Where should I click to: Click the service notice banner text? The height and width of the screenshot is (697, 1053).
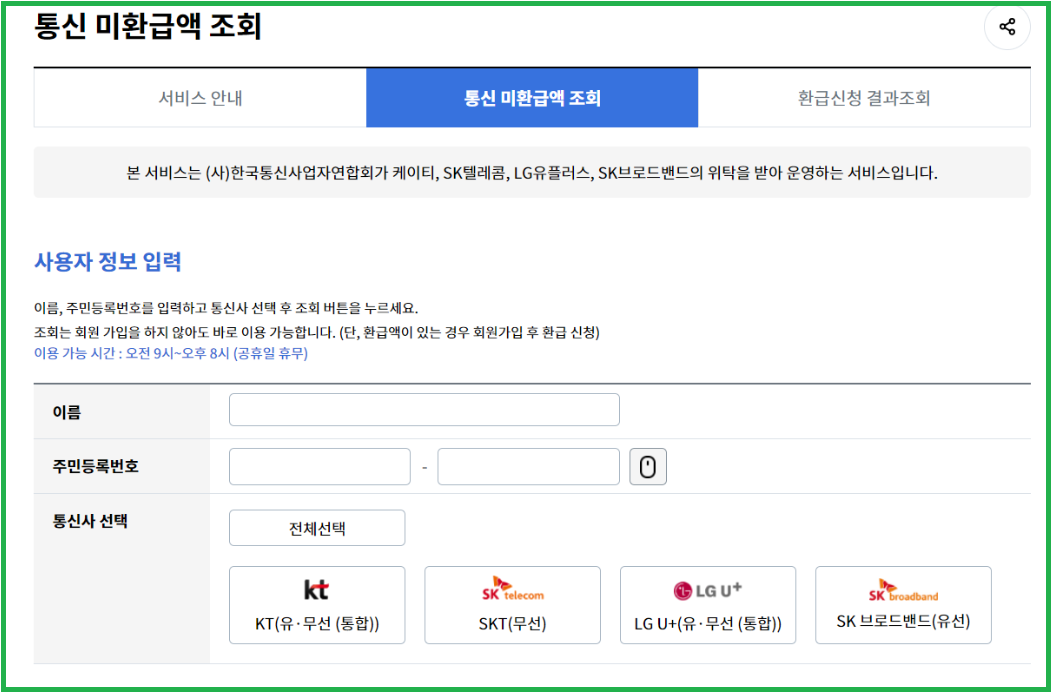pos(530,172)
